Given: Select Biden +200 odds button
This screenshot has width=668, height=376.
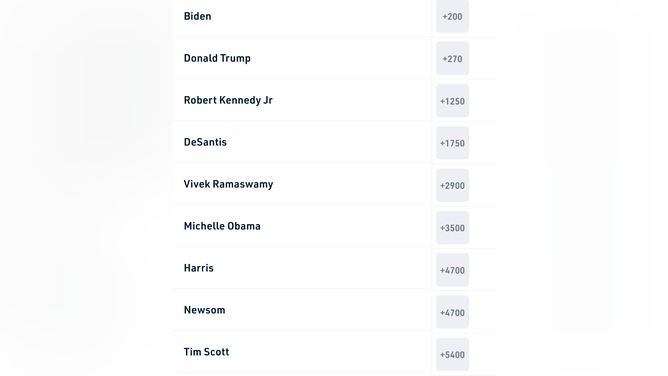Looking at the screenshot, I should coord(452,17).
